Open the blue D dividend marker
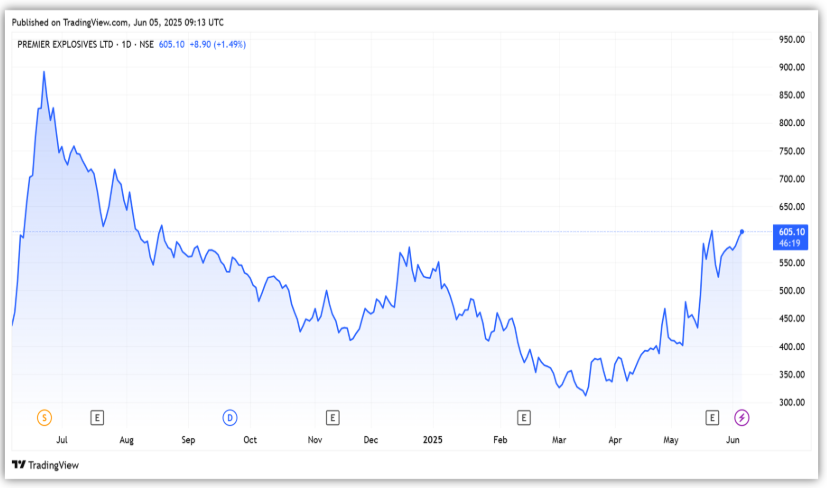Viewport: 827px width, 488px height. (x=230, y=416)
